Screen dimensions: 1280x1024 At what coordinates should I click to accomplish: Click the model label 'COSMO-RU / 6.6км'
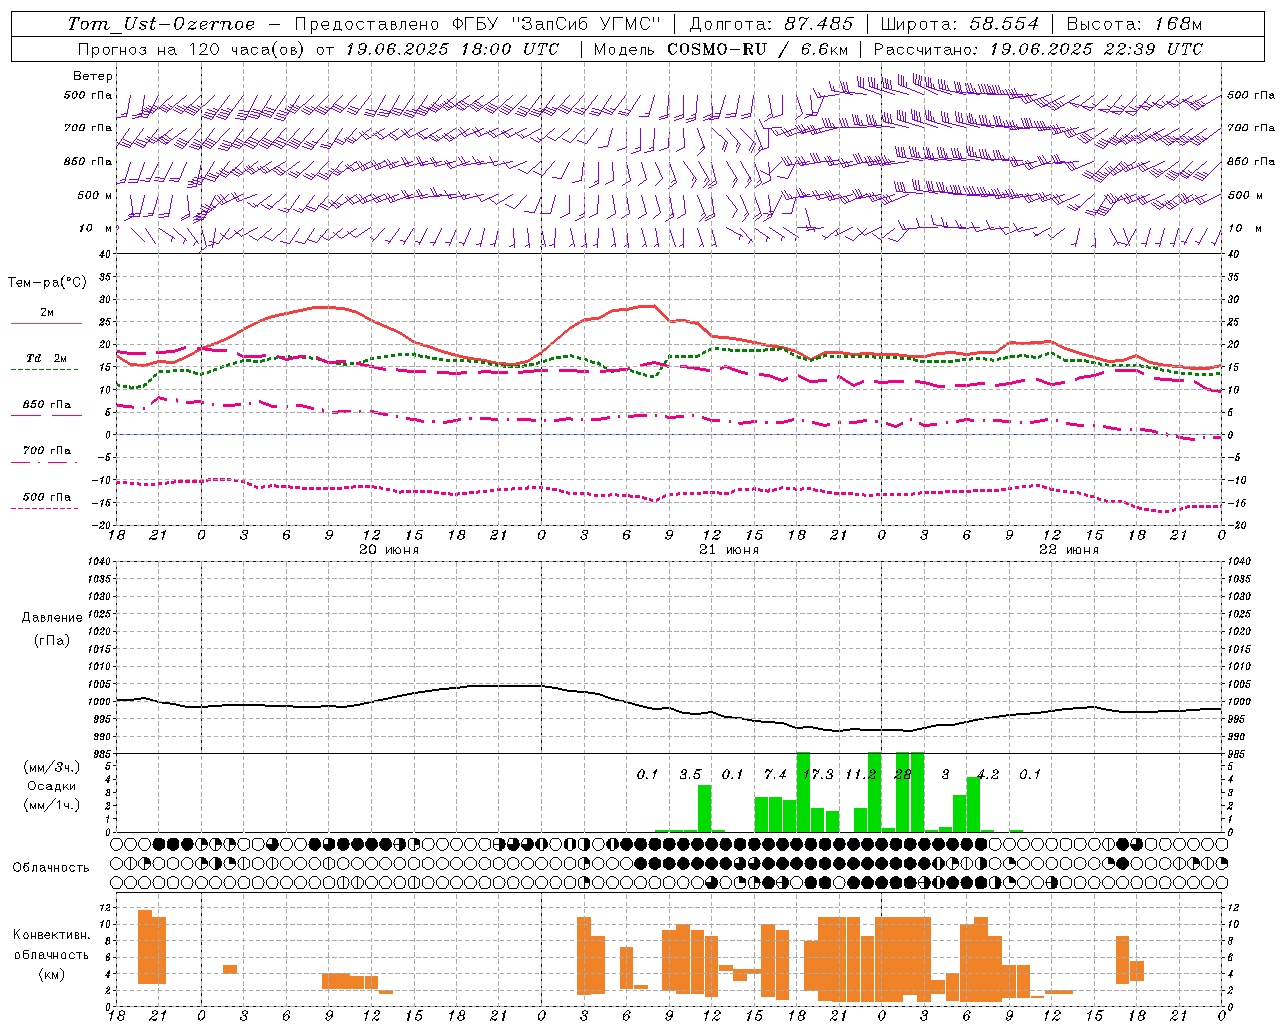(758, 49)
